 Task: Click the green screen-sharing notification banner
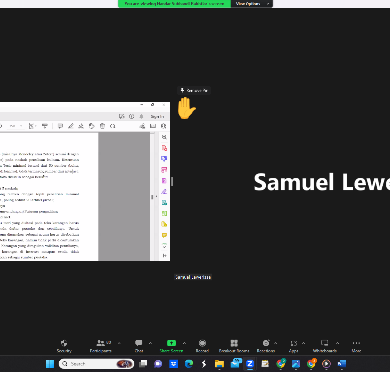coord(174,4)
